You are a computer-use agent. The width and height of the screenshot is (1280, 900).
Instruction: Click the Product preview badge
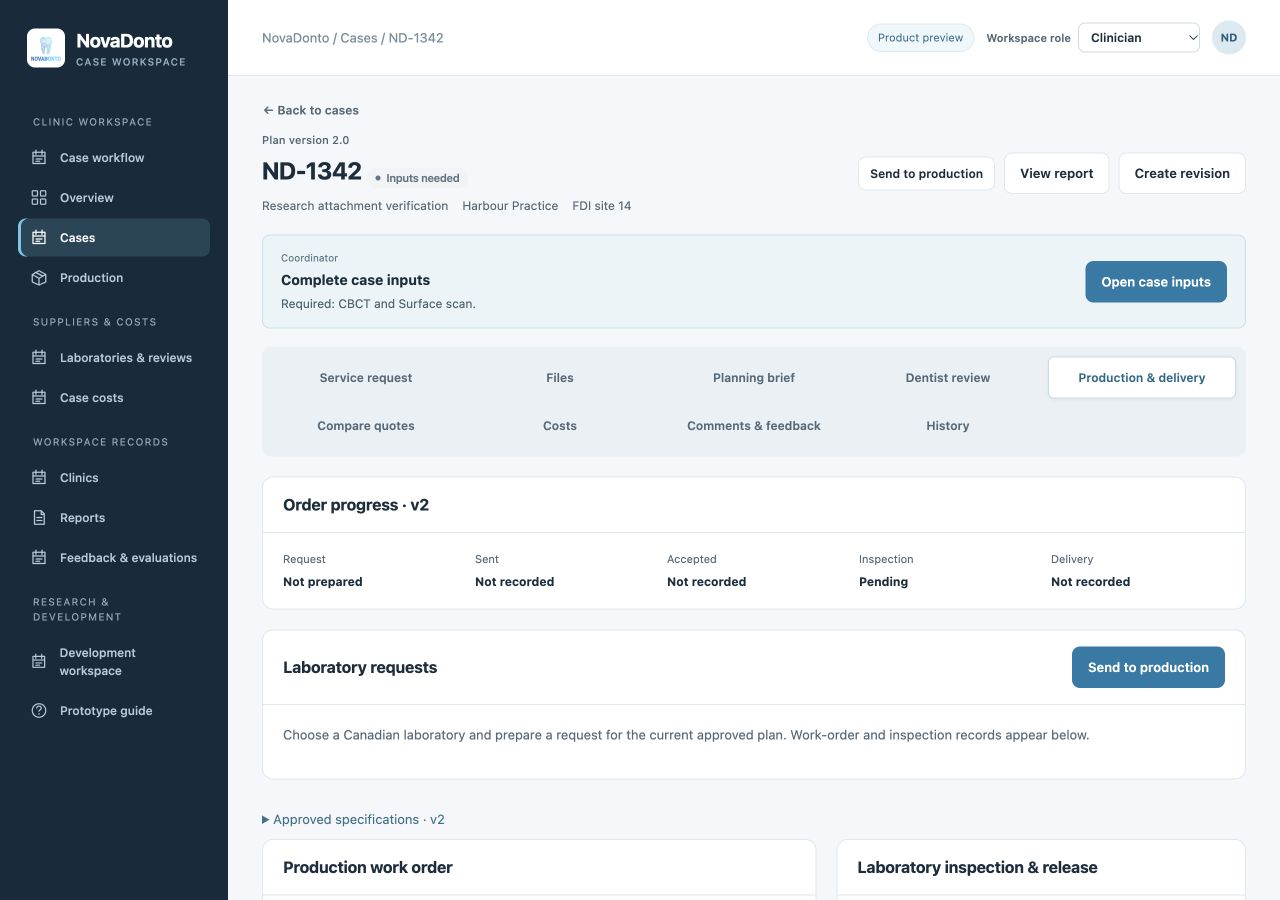coord(920,38)
